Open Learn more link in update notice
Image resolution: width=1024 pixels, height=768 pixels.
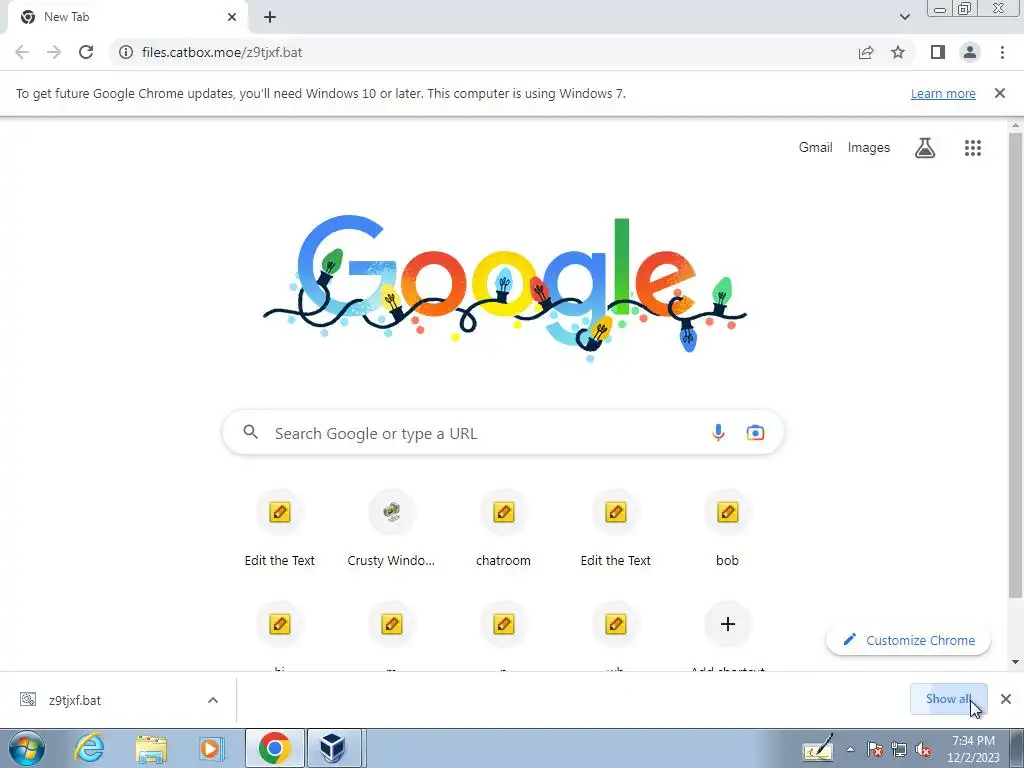[x=943, y=93]
